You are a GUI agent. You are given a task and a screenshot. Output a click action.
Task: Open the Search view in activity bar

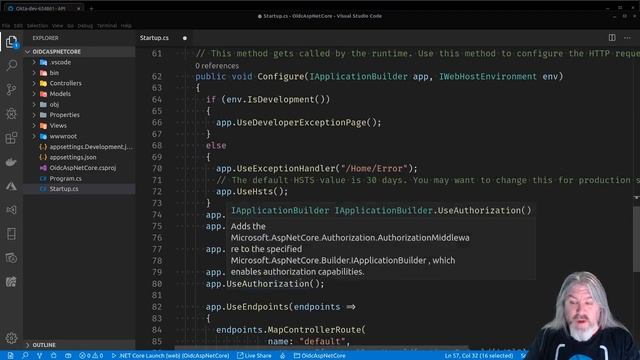pyautogui.click(x=11, y=65)
